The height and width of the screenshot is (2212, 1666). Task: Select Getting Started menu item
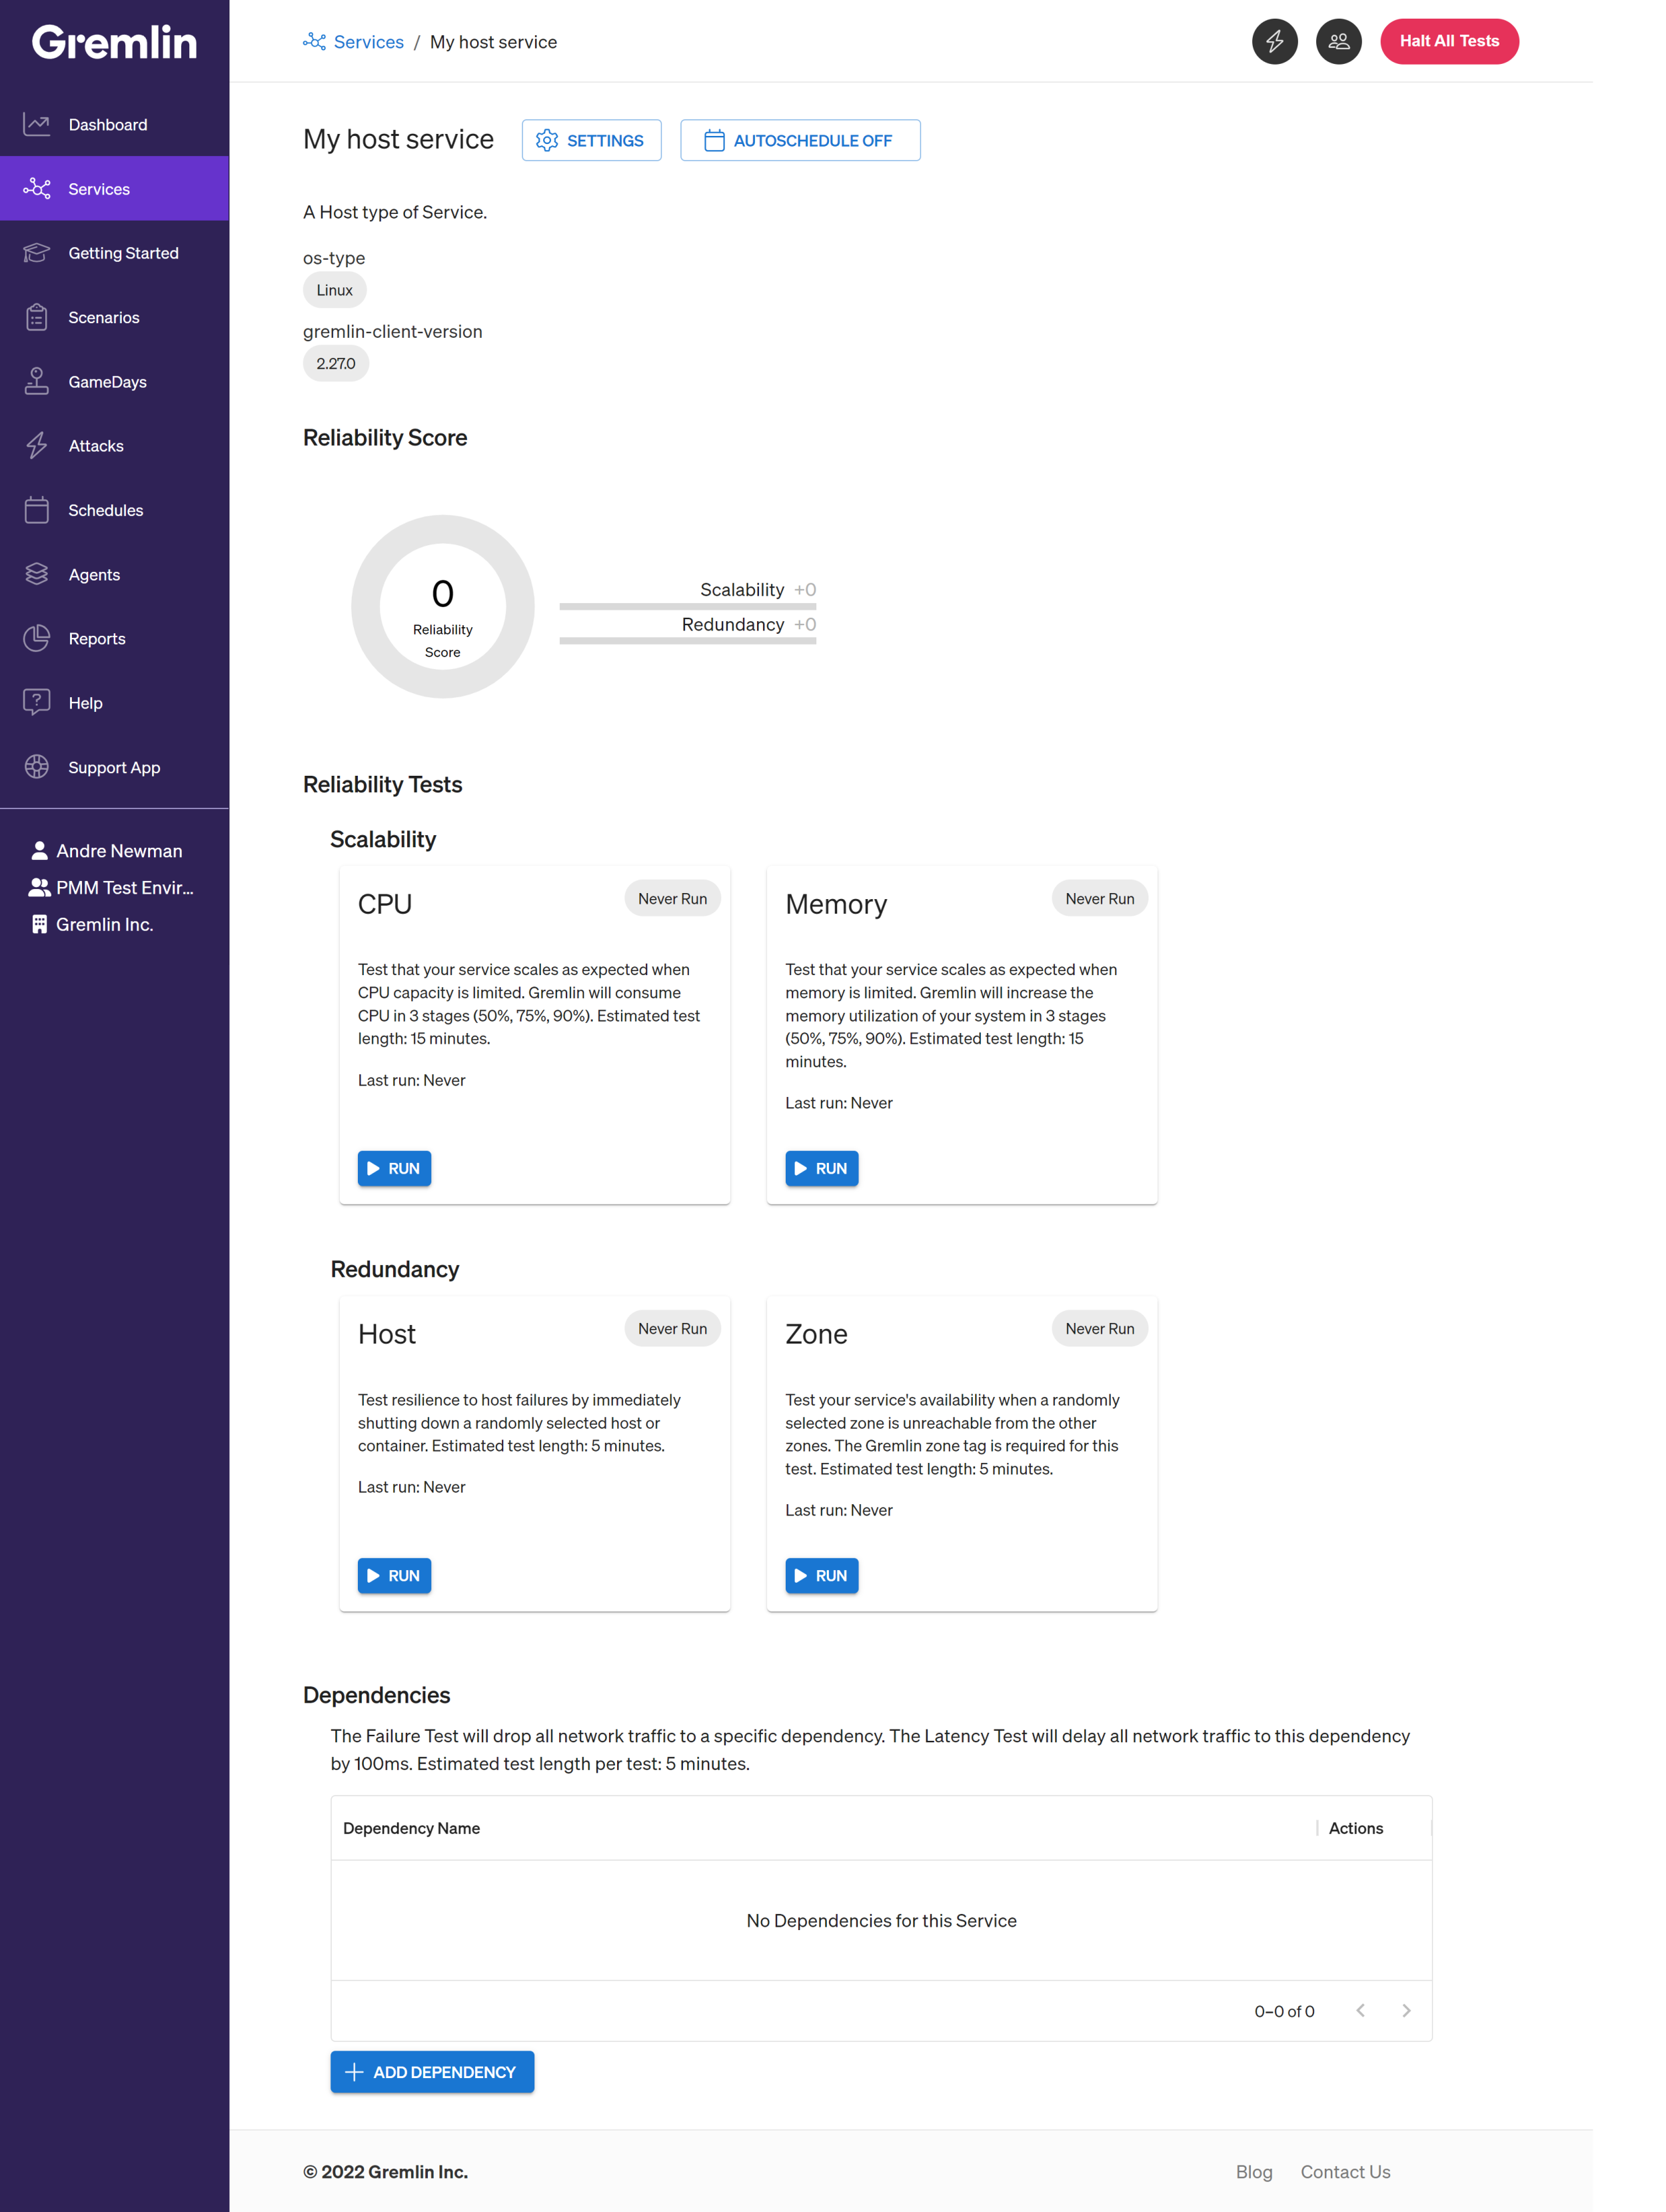coord(114,253)
